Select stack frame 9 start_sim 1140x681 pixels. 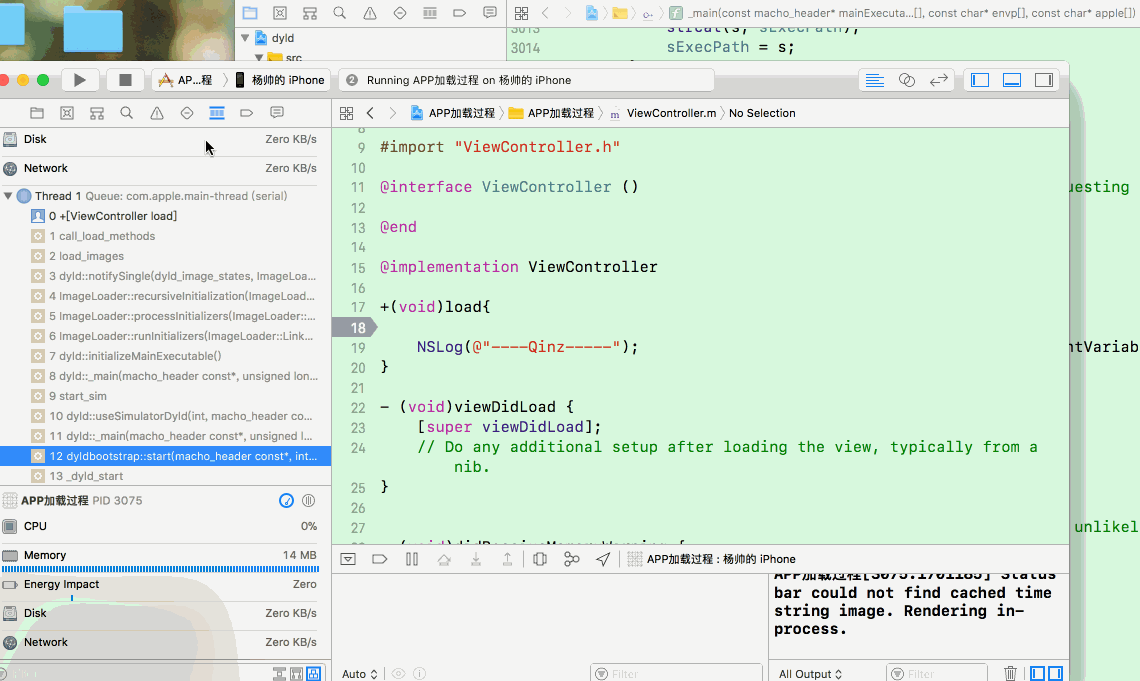pos(166,396)
